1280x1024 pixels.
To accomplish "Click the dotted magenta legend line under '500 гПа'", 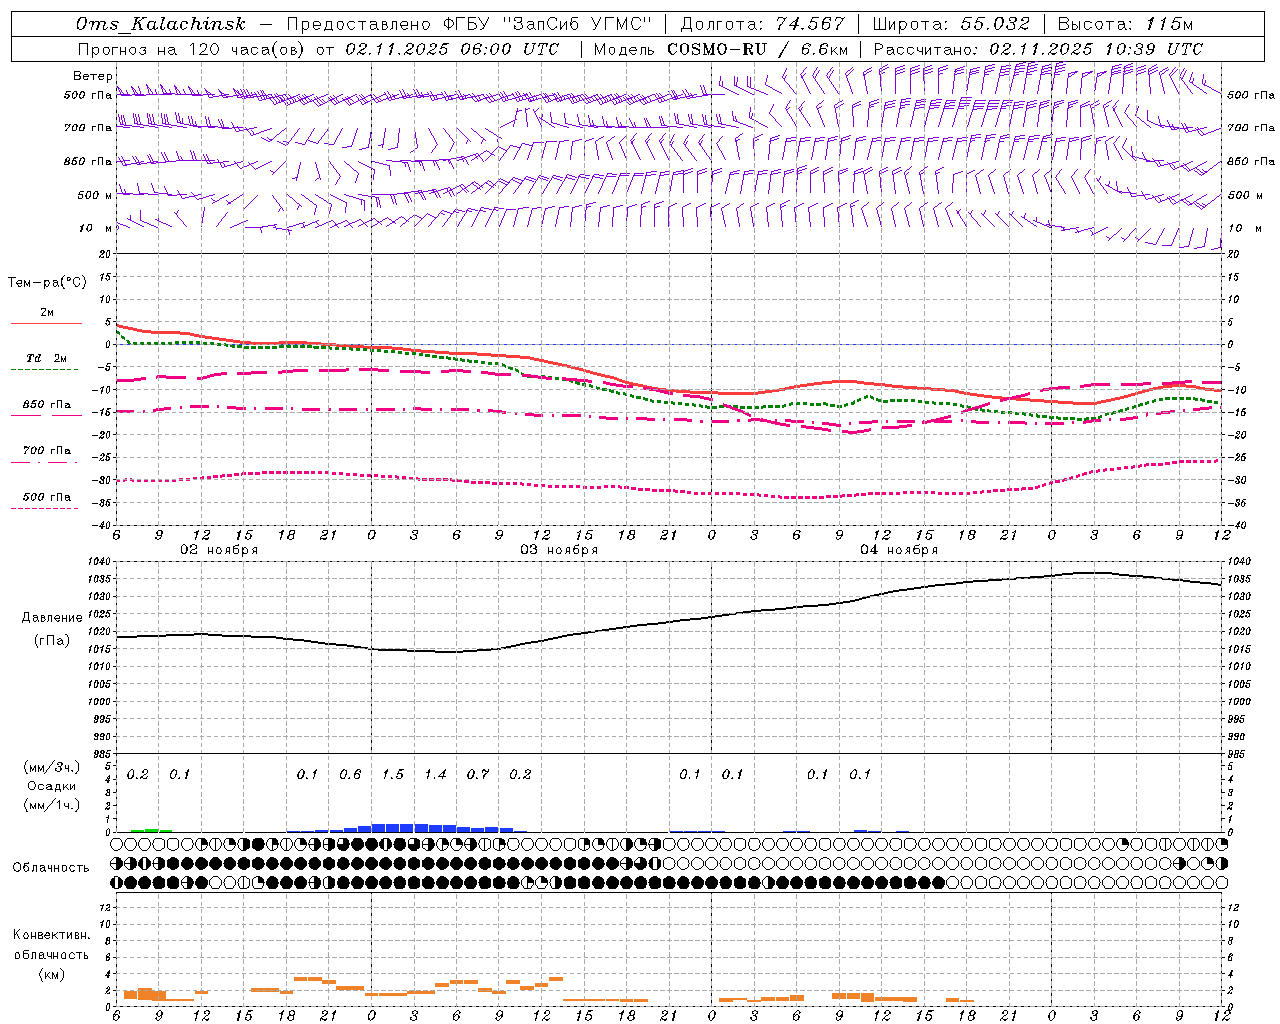I will pos(45,509).
